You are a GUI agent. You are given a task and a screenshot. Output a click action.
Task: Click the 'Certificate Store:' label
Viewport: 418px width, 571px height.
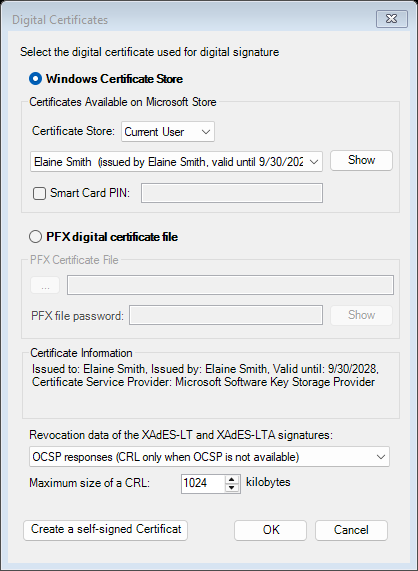click(x=74, y=131)
